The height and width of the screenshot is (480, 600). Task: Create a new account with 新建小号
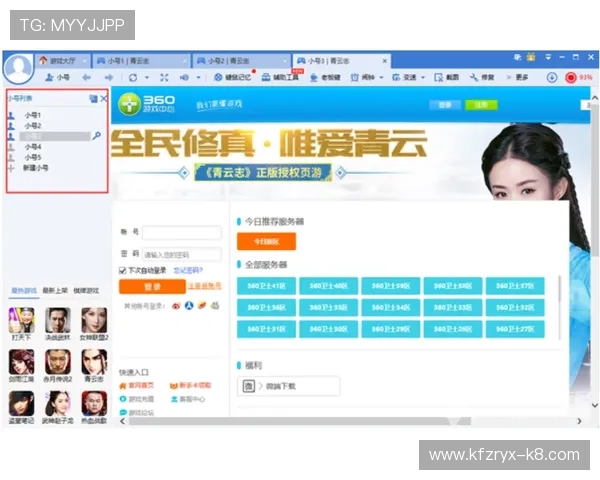pyautogui.click(x=35, y=168)
